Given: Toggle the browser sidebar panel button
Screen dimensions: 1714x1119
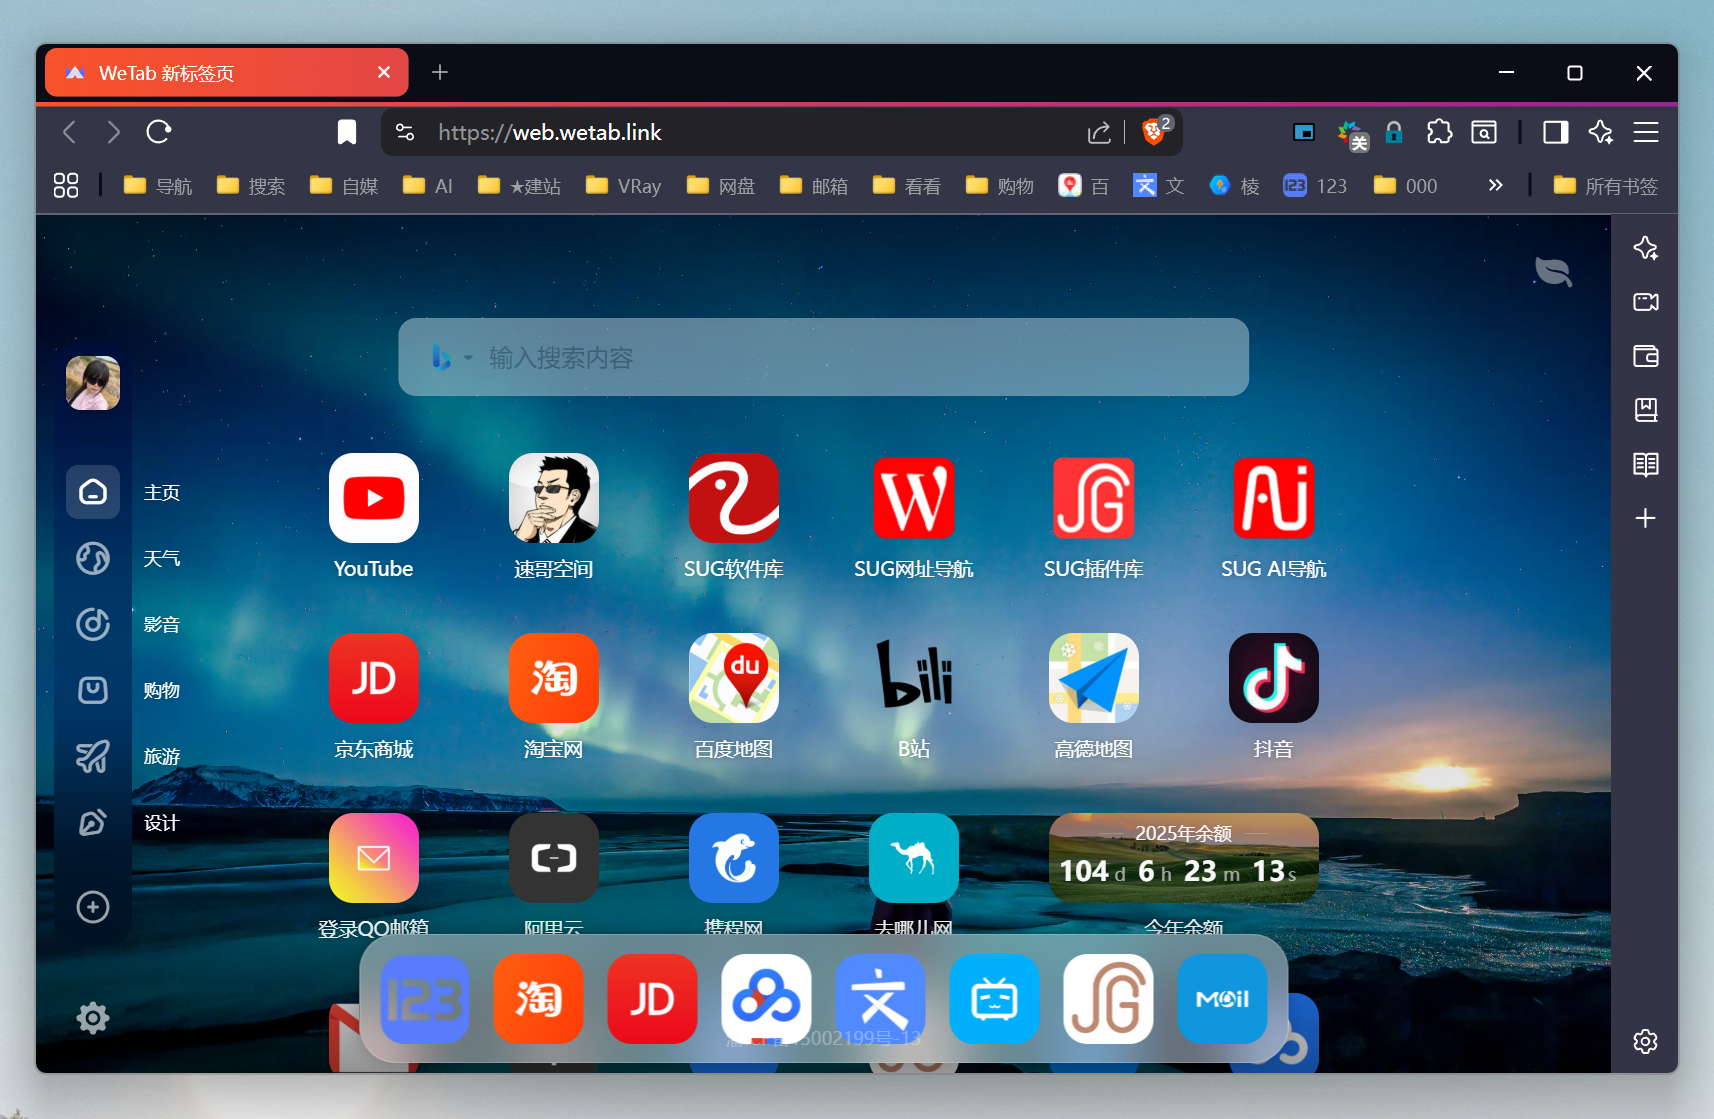Looking at the screenshot, I should tap(1555, 132).
